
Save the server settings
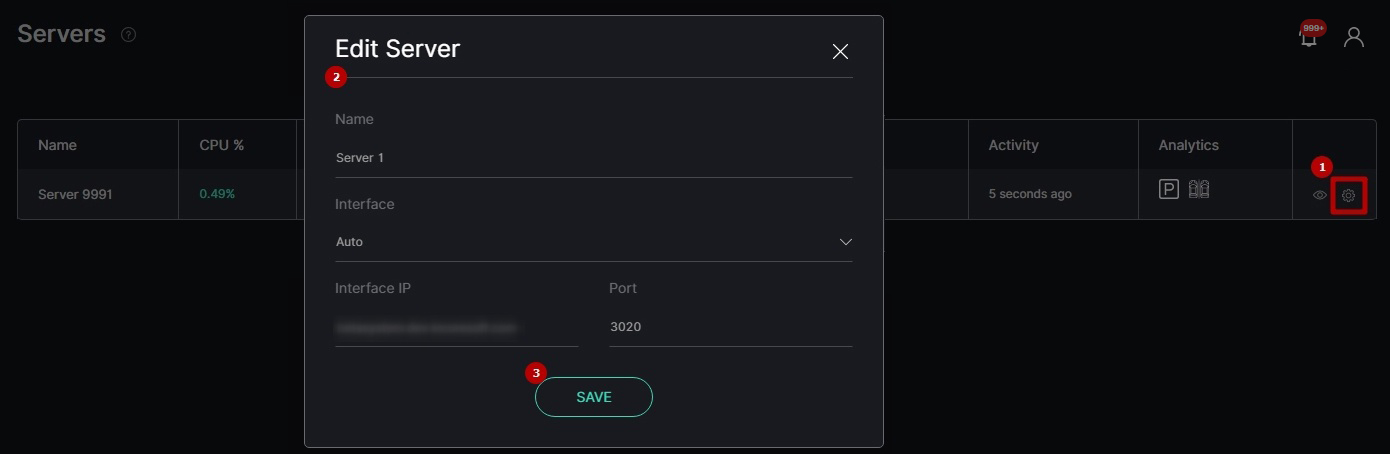click(594, 397)
